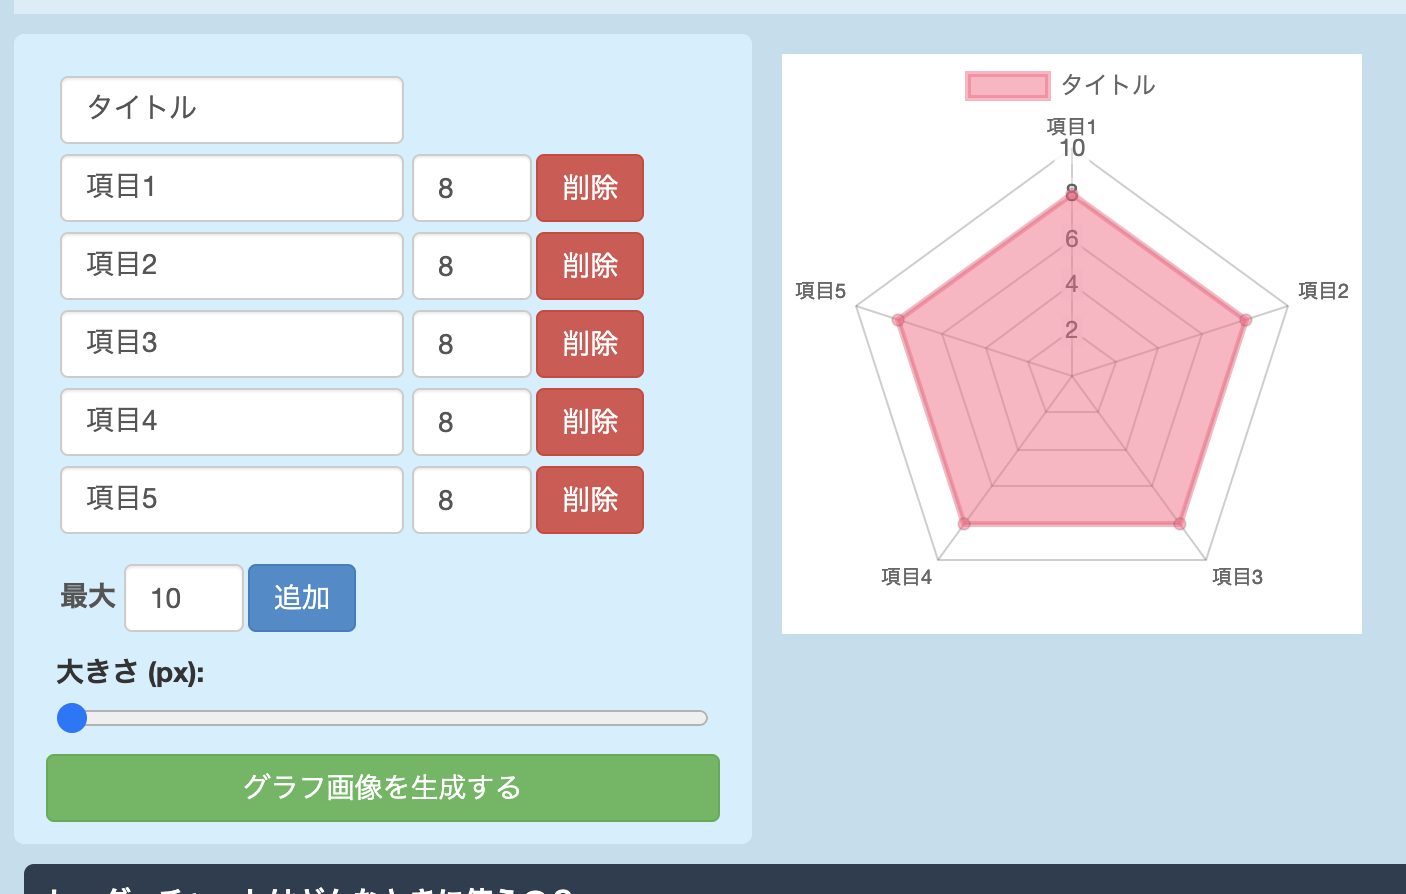Image resolution: width=1406 pixels, height=894 pixels.
Task: Click the 大きさ size slider handle
Action: 72,718
